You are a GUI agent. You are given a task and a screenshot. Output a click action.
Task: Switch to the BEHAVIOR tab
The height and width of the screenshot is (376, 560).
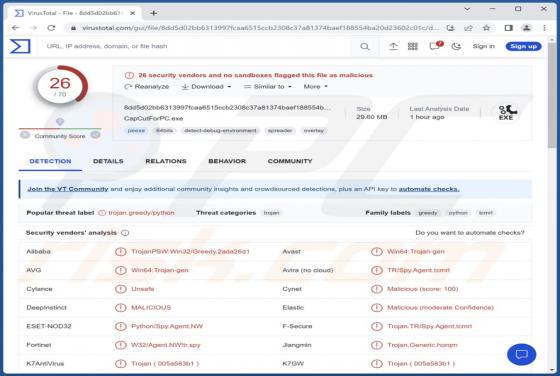tap(227, 161)
